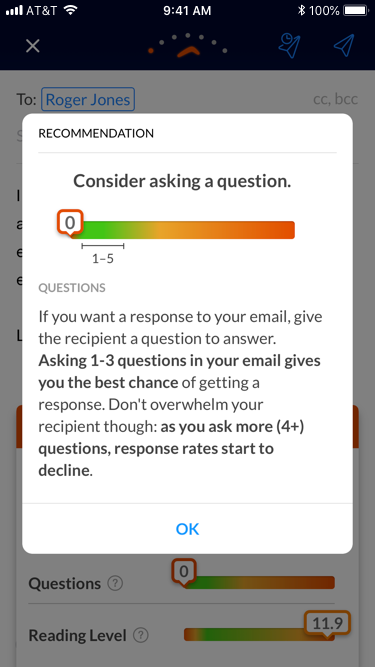
Task: Select the Roger Jones recipient chip
Action: pos(88,100)
